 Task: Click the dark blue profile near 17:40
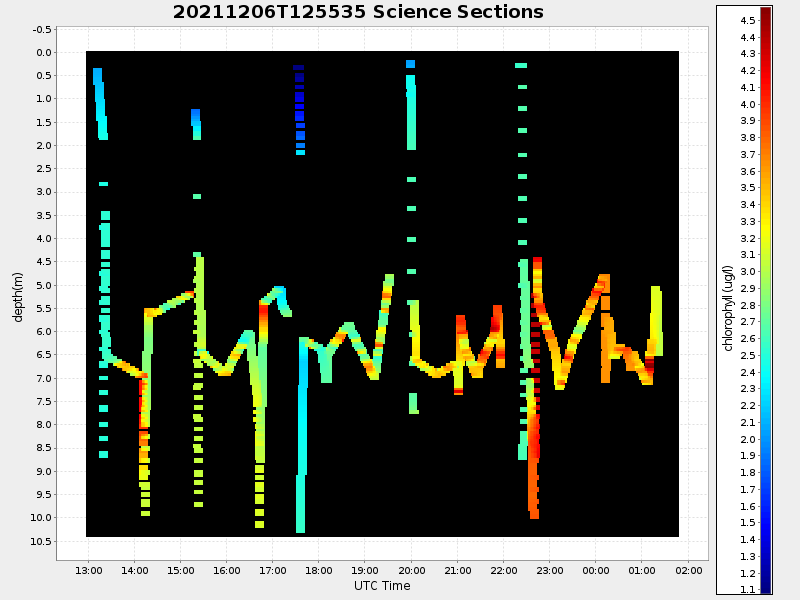tap(299, 110)
